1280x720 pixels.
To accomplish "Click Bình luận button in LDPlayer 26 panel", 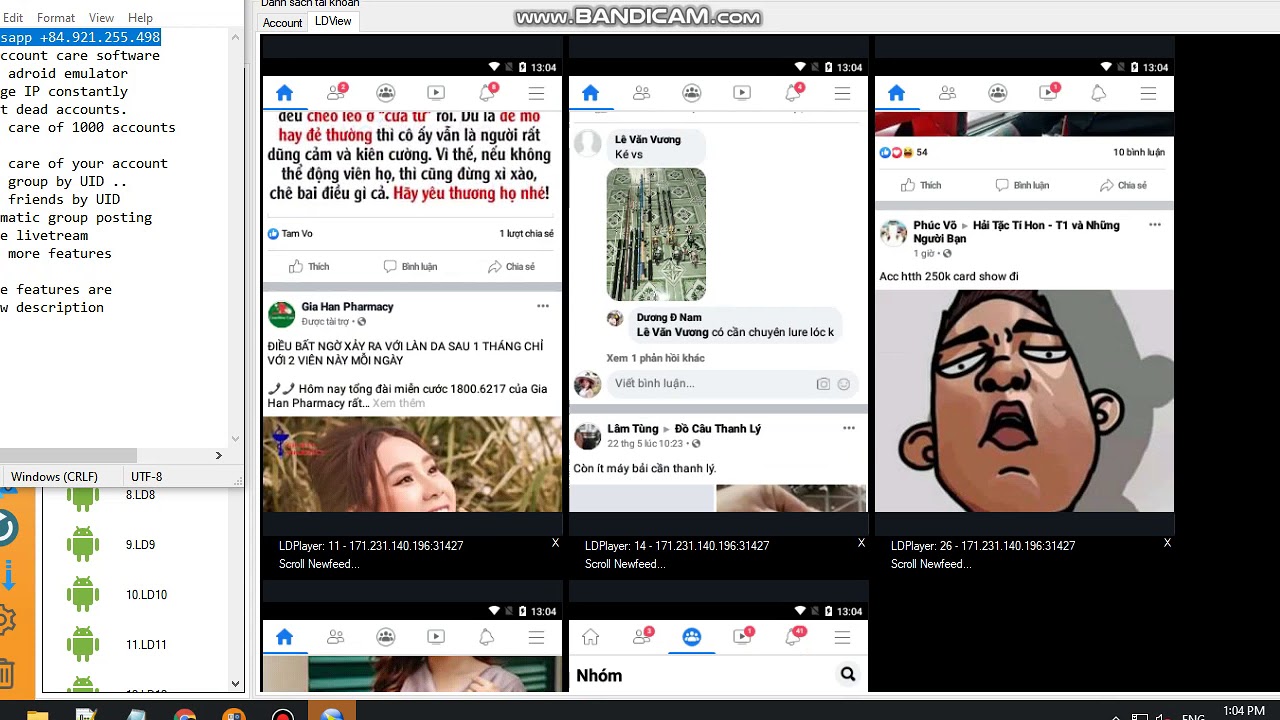I will (1022, 185).
